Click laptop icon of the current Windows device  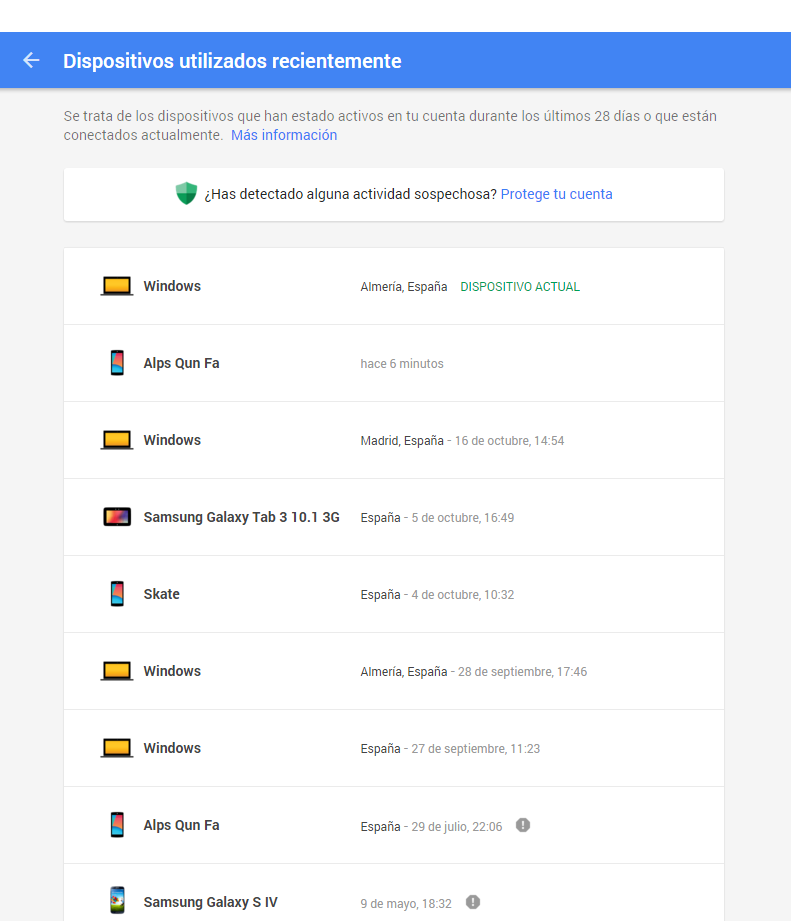click(x=117, y=287)
